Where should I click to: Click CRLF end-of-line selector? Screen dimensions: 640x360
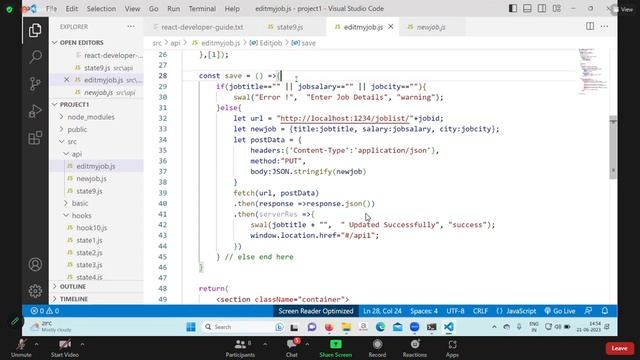pyautogui.click(x=480, y=311)
